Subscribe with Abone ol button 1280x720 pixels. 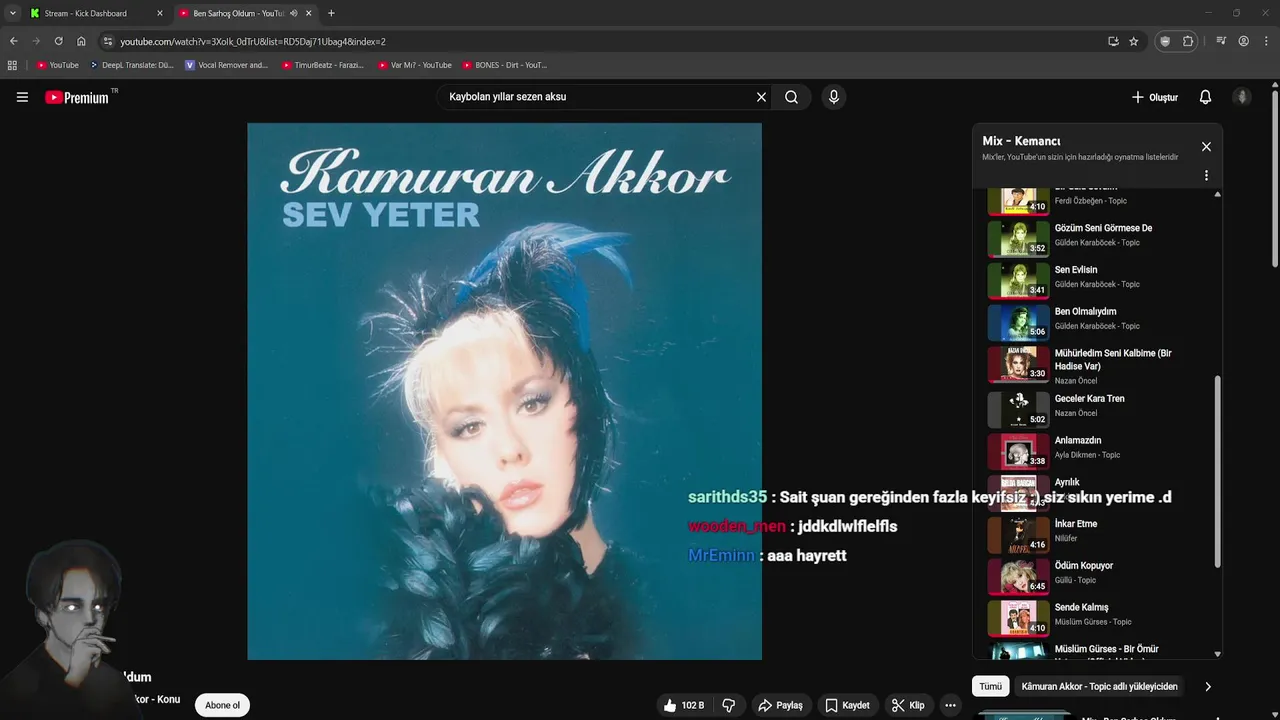222,705
